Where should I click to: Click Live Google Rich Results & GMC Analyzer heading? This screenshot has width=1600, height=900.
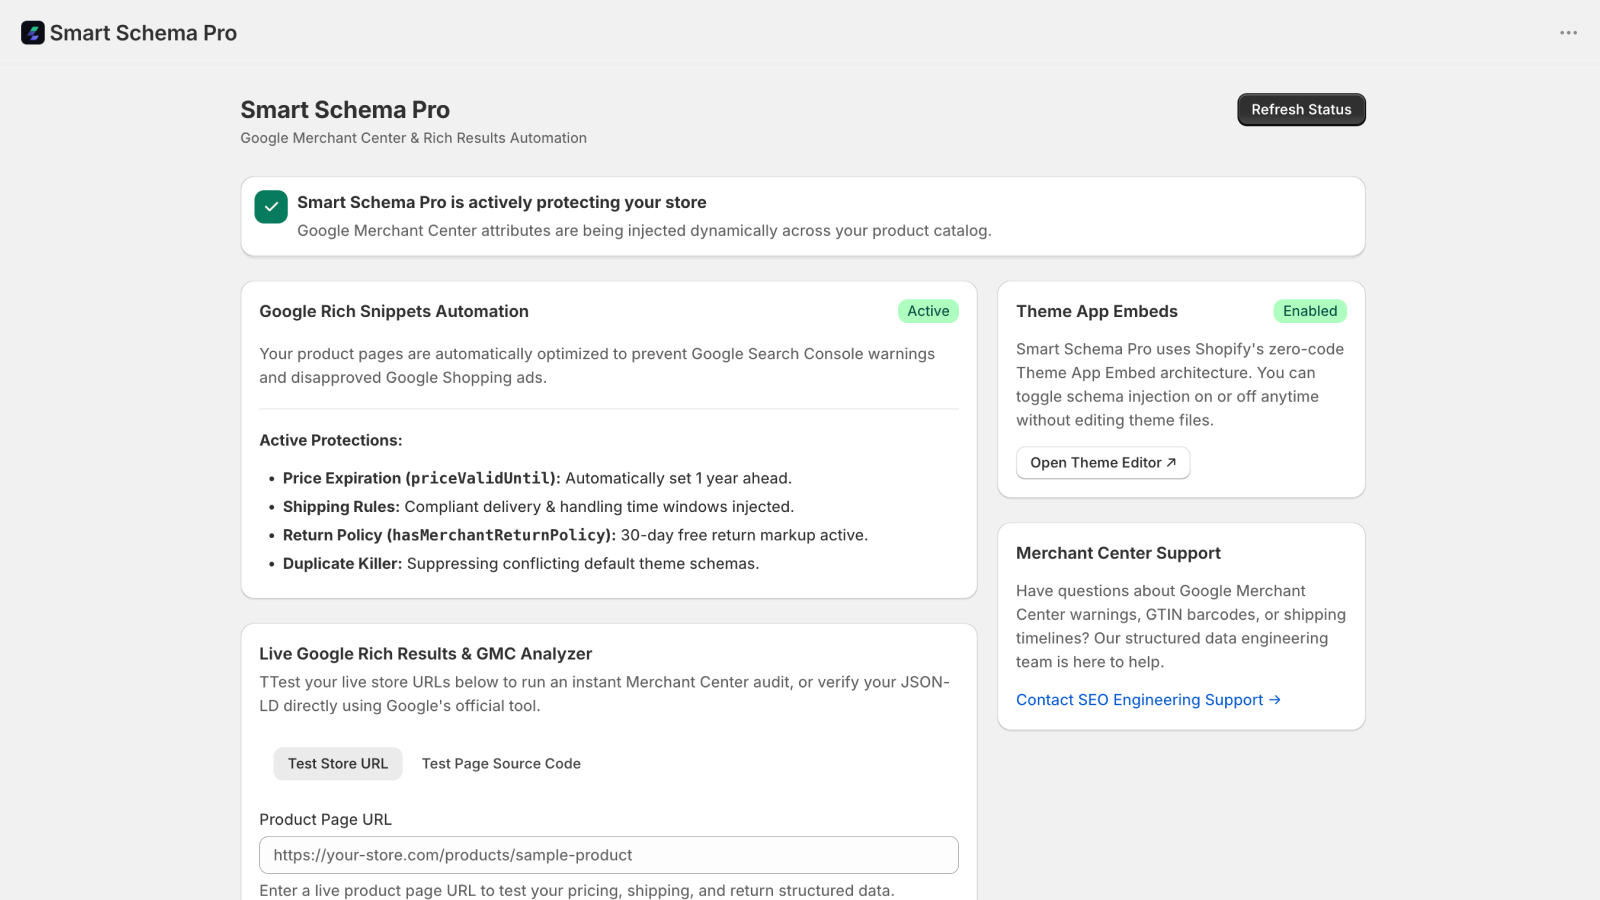[x=425, y=654]
